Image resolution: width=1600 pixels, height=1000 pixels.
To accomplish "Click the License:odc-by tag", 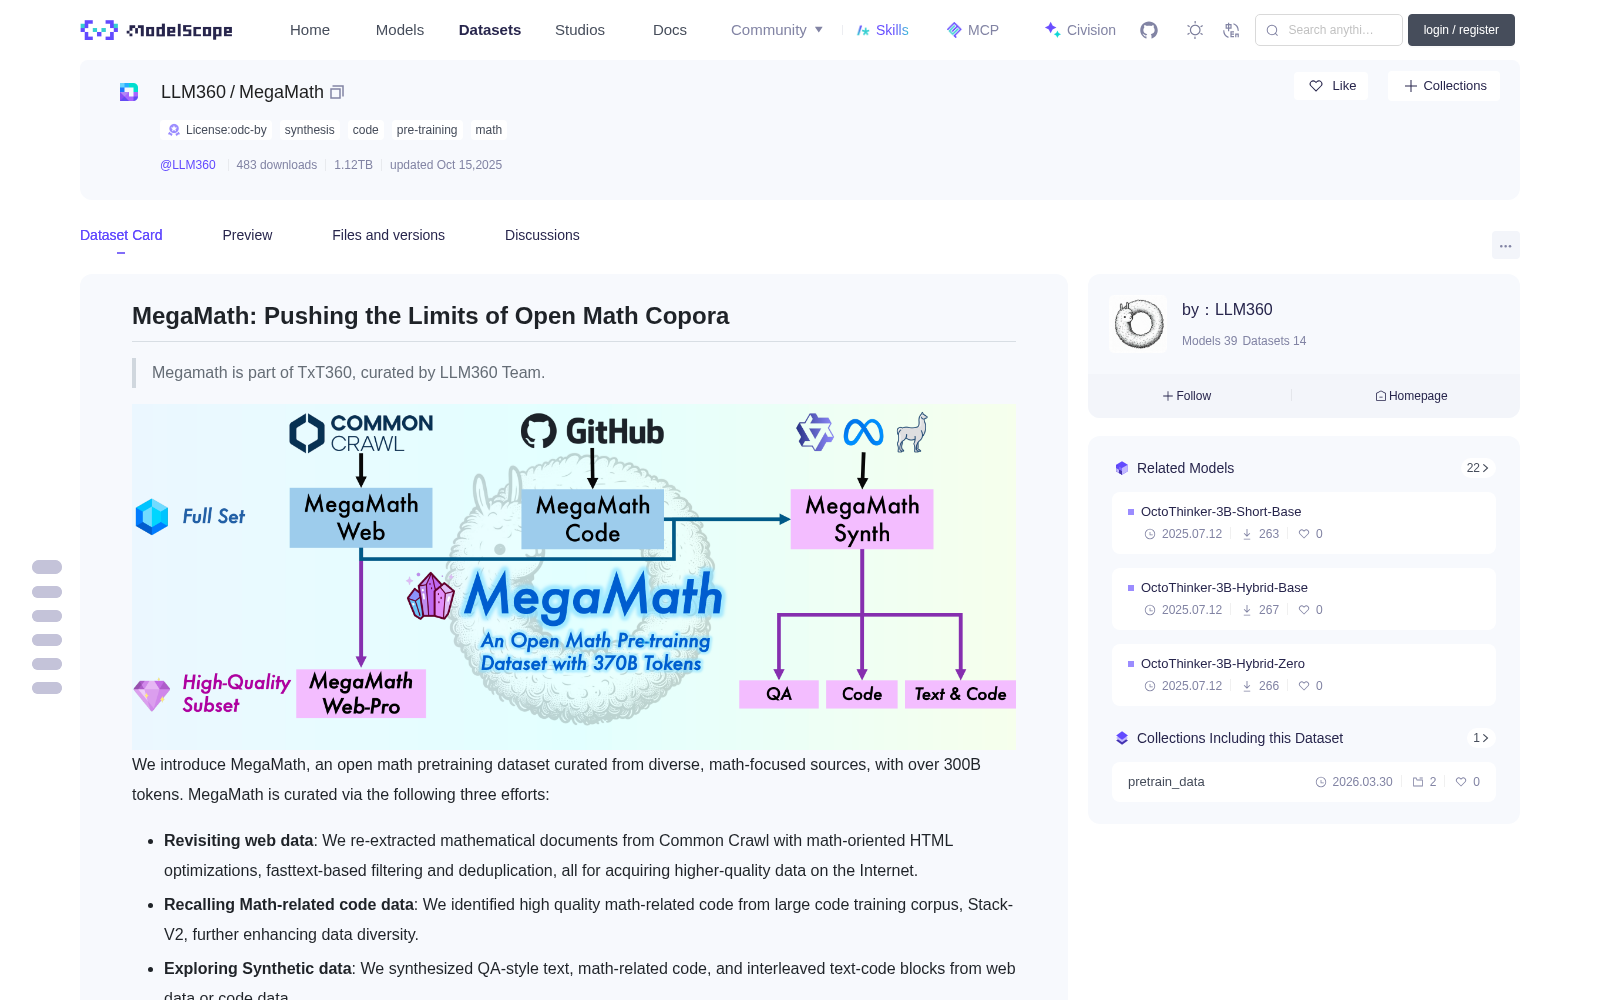I will tap(216, 130).
